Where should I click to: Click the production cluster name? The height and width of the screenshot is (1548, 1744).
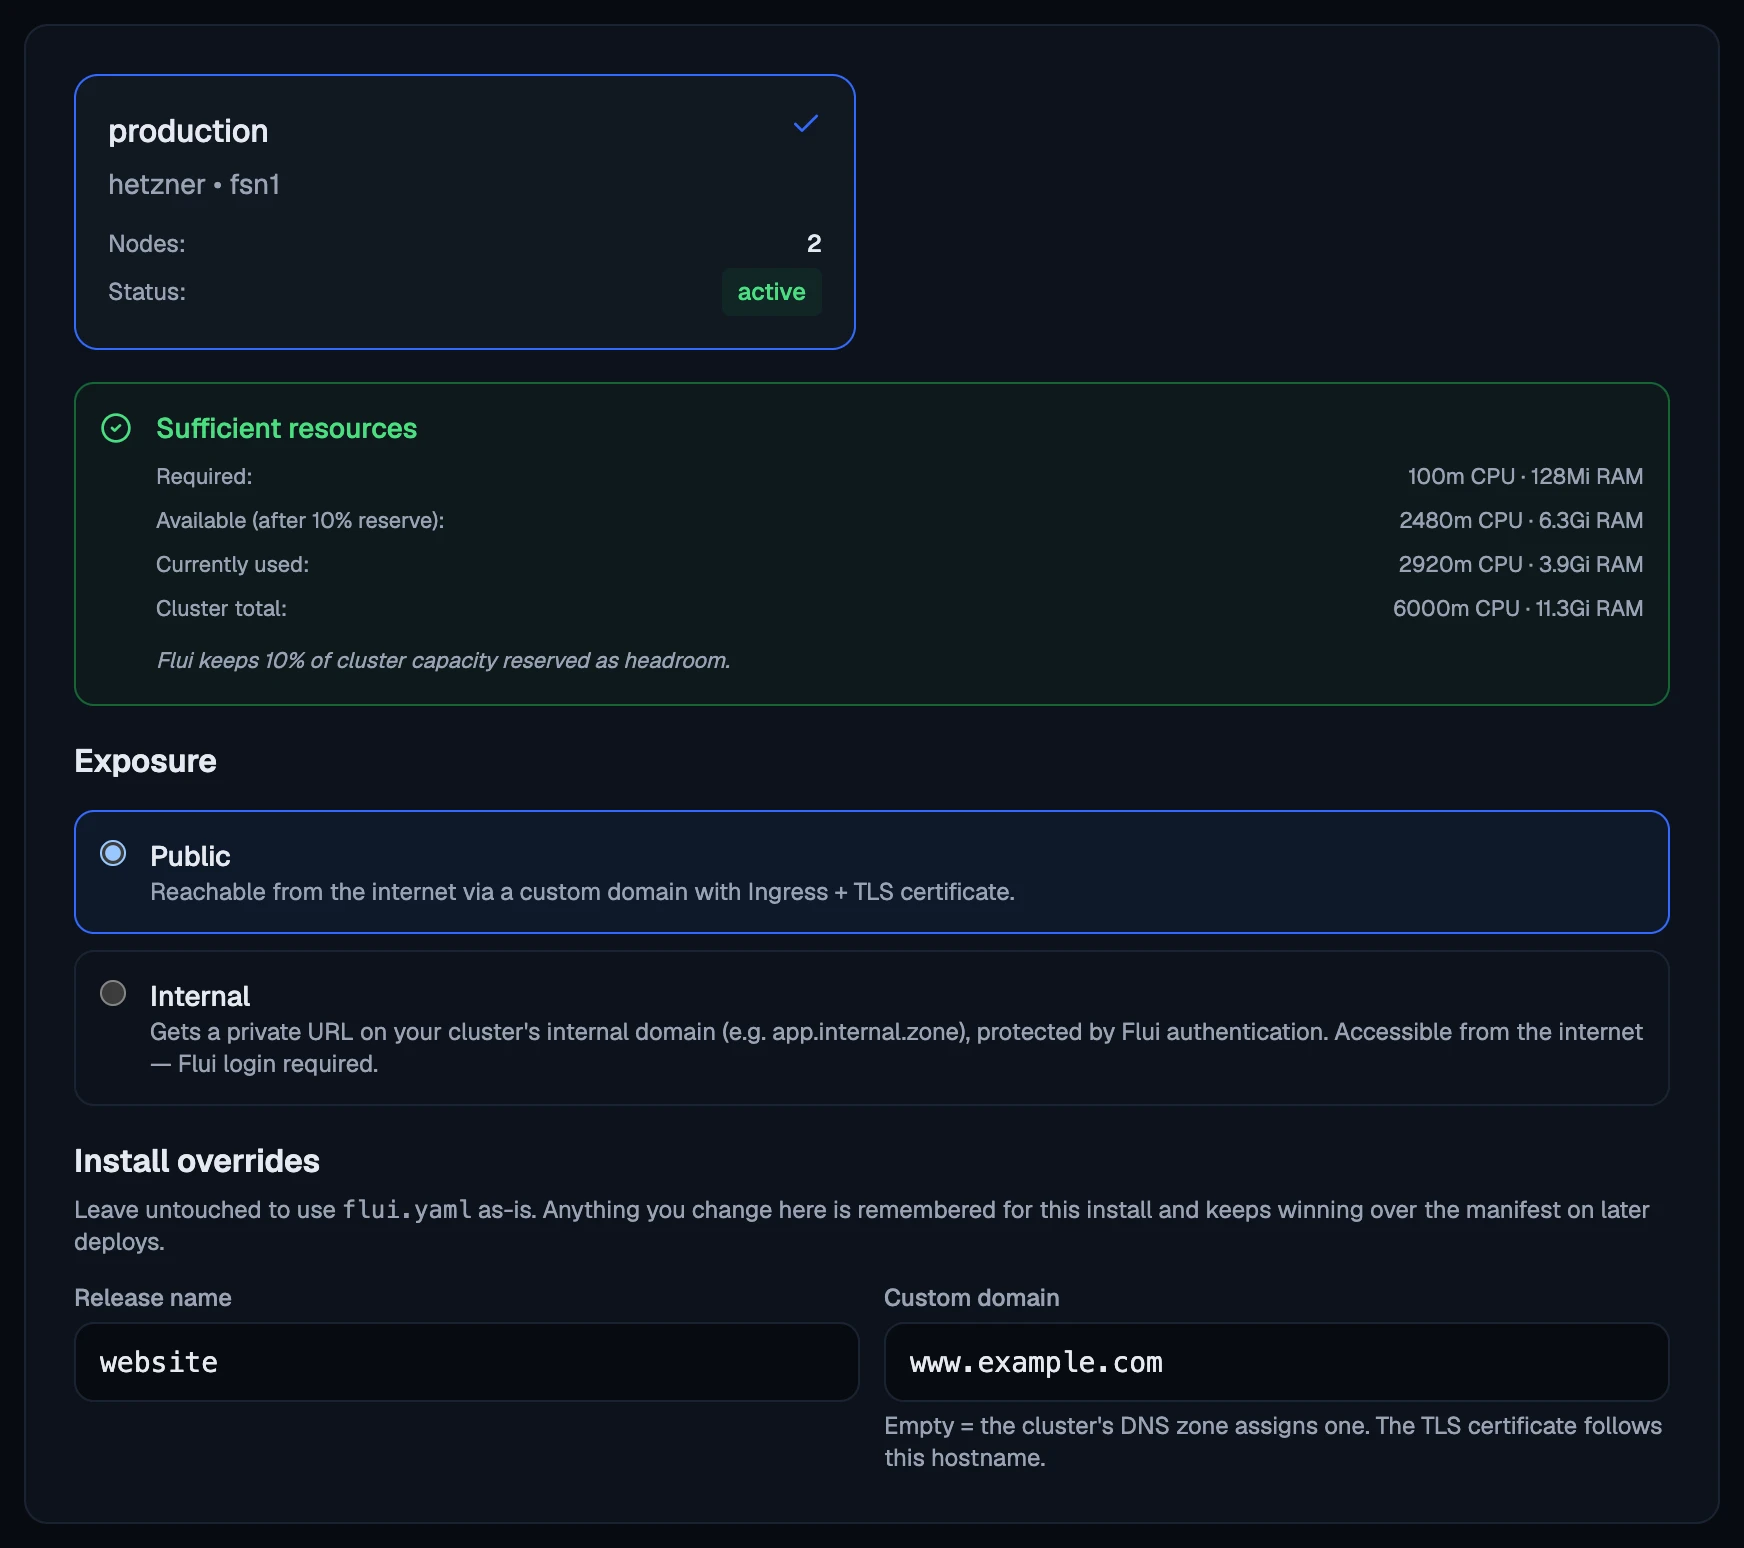188,131
